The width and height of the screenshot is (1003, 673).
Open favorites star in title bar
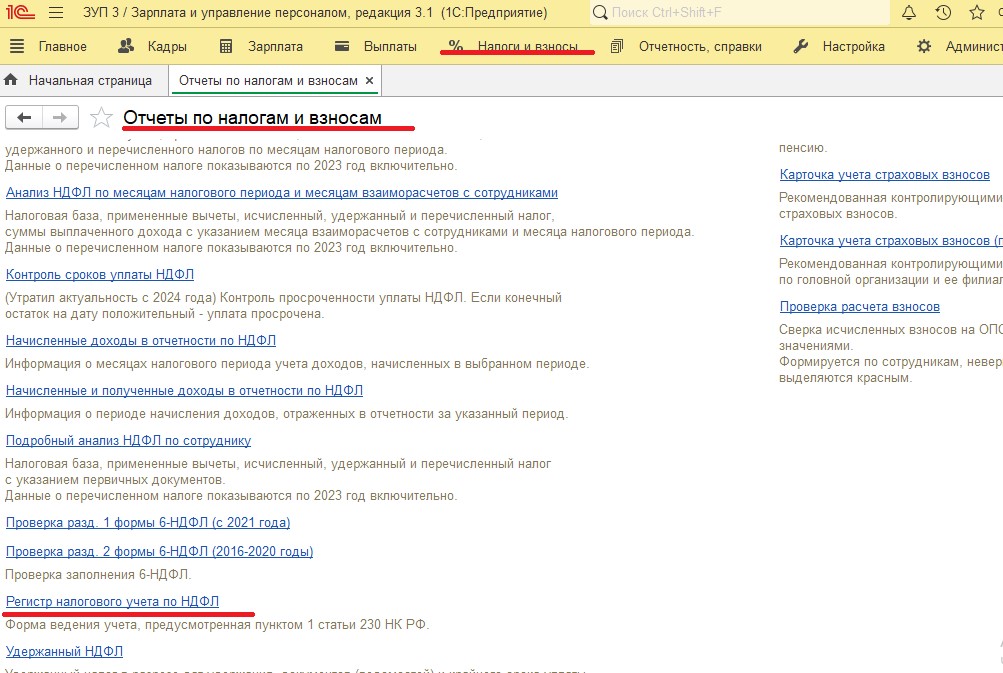click(977, 12)
